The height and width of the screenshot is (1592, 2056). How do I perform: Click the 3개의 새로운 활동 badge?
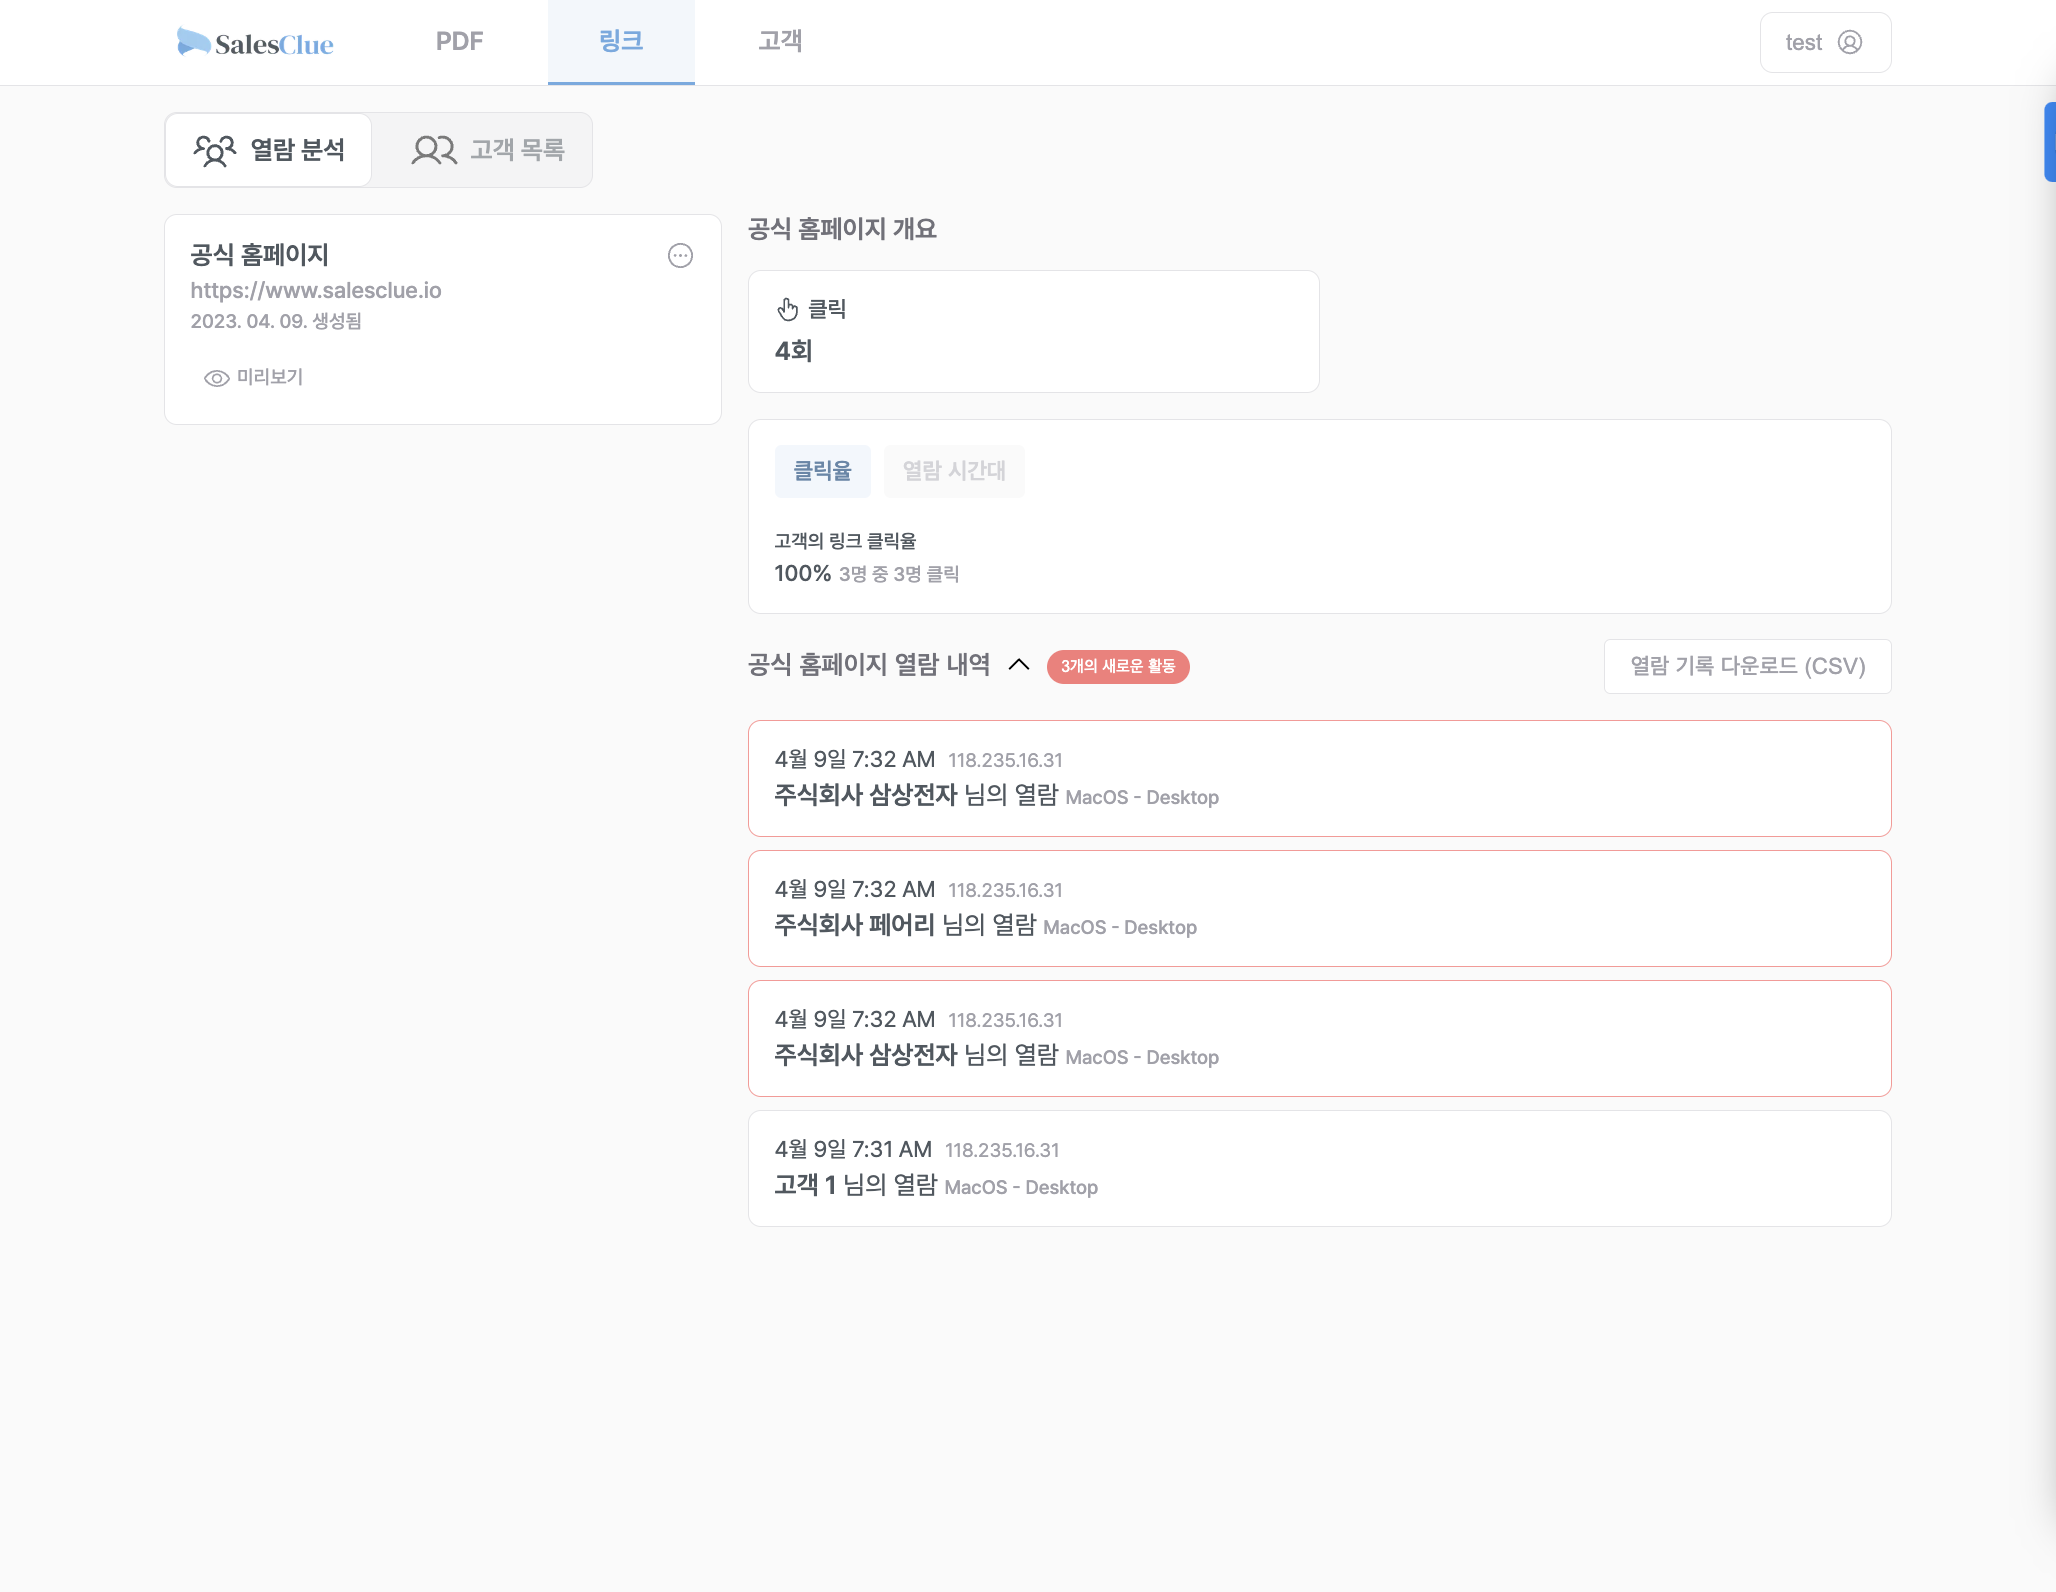pos(1118,666)
